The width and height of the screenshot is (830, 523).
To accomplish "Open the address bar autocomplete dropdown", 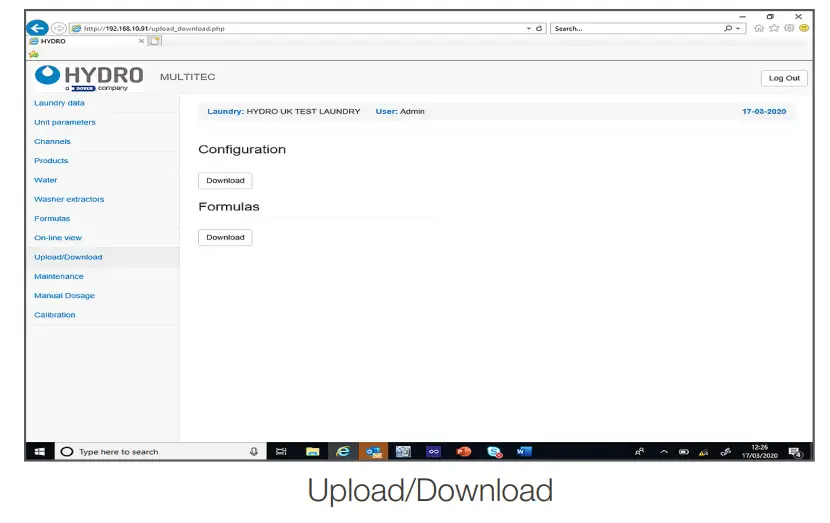I will coord(528,29).
